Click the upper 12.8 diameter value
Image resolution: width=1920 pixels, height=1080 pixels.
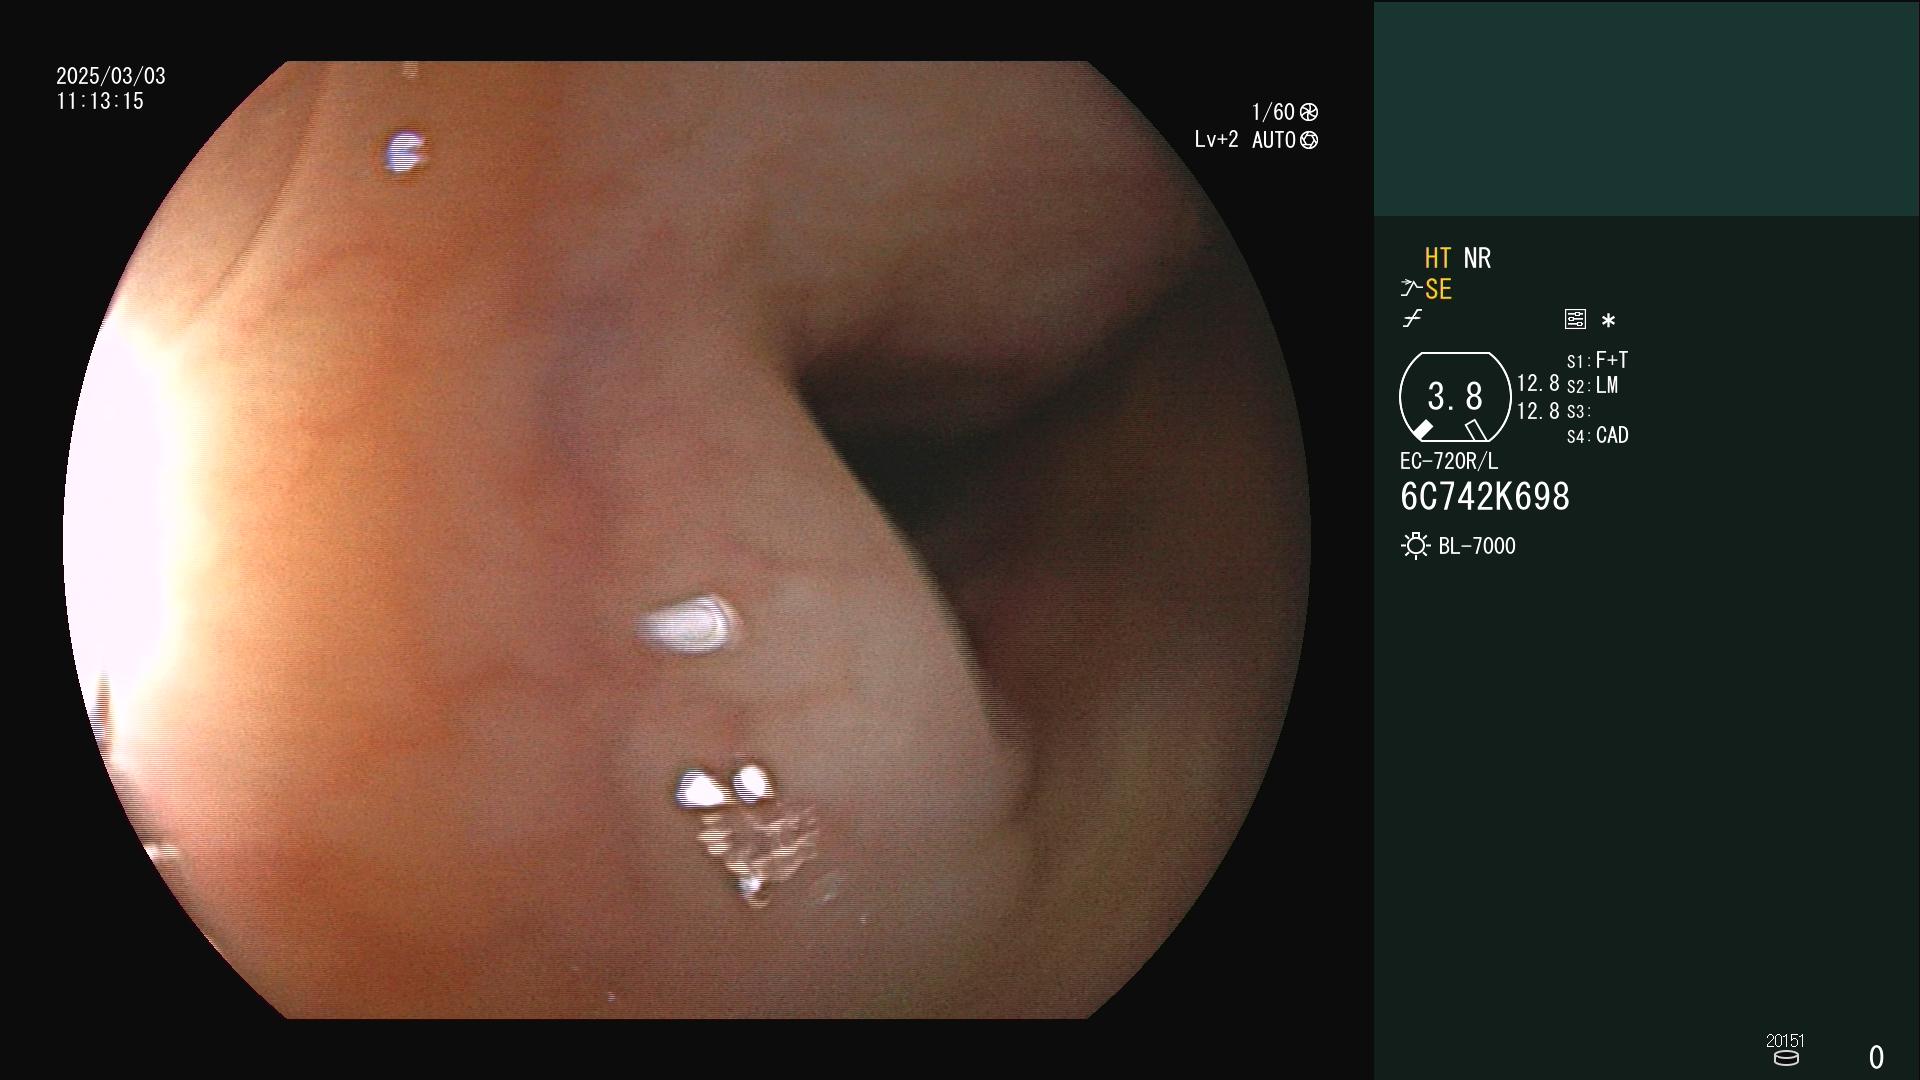point(1538,383)
